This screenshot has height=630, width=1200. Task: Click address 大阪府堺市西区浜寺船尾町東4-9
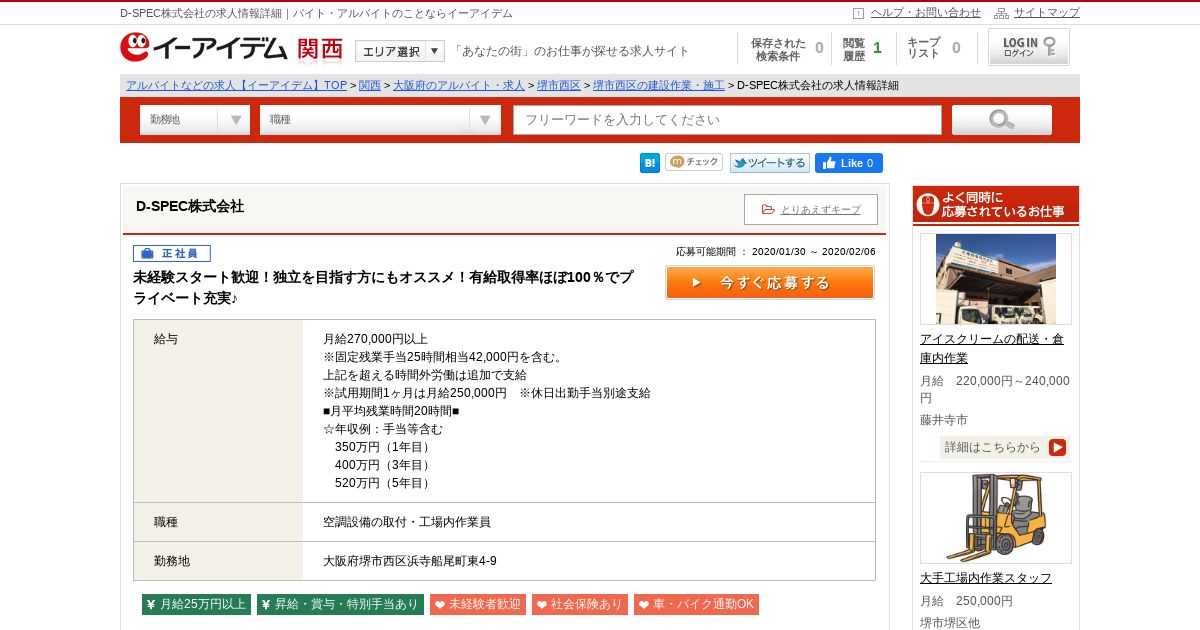(x=410, y=561)
